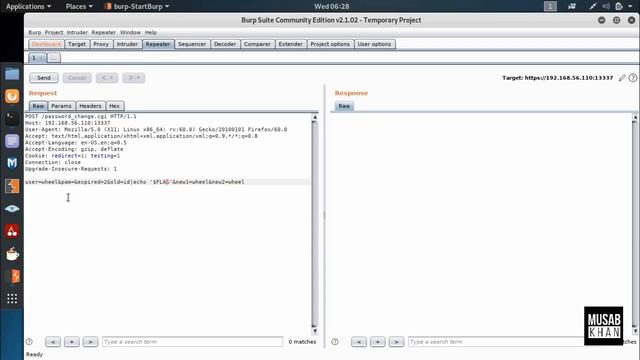The image size is (640, 360).
Task: Open the Places menu
Action: [x=79, y=6]
